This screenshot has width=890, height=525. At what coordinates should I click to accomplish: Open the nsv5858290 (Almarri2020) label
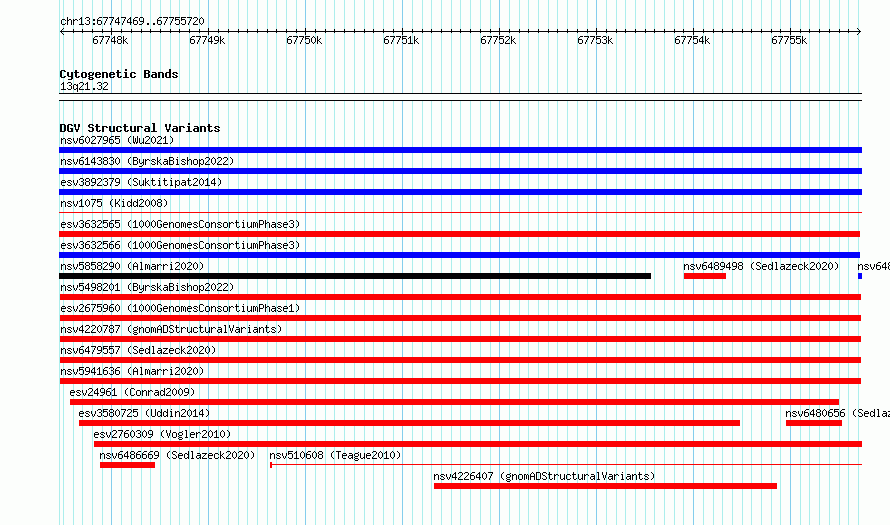(x=132, y=266)
